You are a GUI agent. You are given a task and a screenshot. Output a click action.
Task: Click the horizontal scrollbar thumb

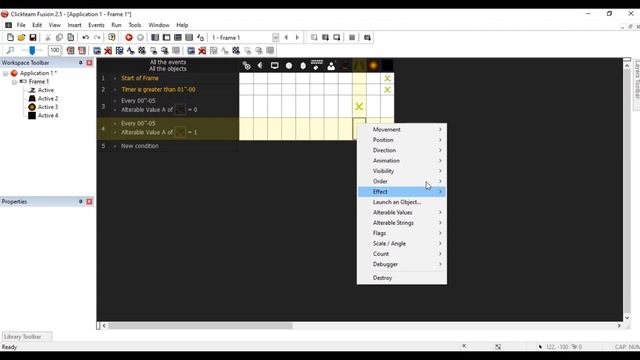coord(200,326)
